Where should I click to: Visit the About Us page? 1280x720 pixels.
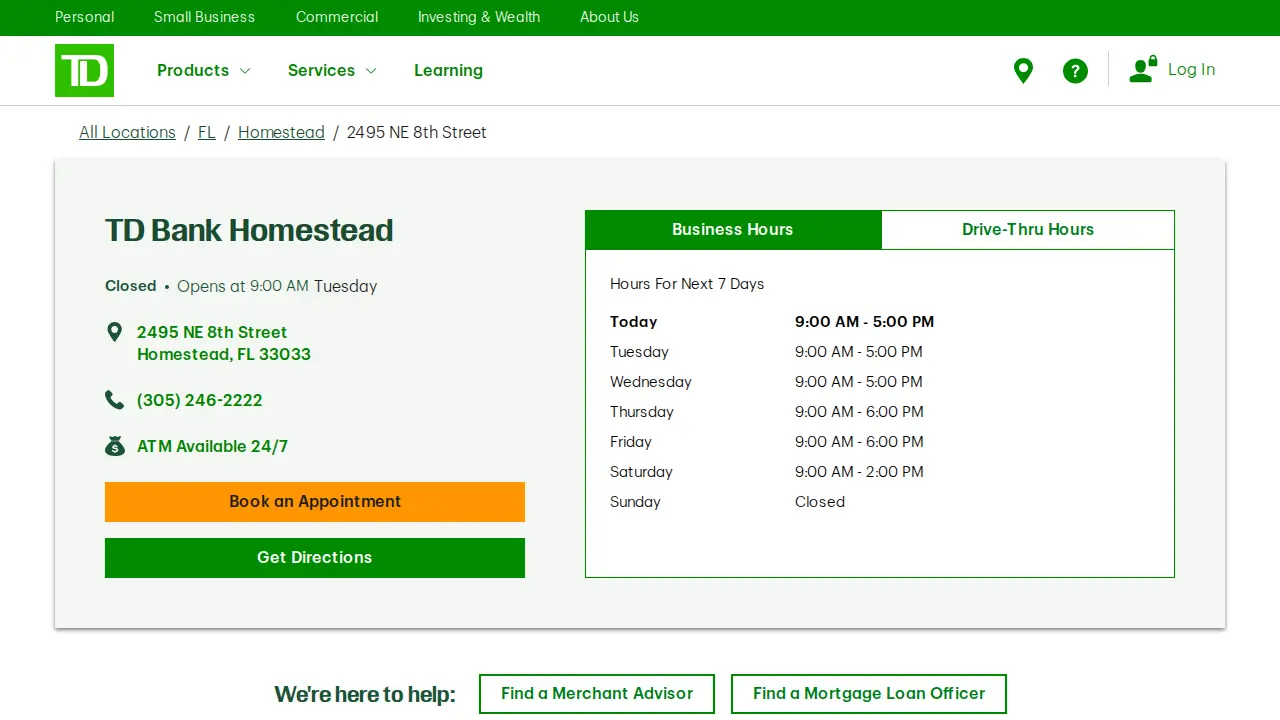(x=609, y=17)
